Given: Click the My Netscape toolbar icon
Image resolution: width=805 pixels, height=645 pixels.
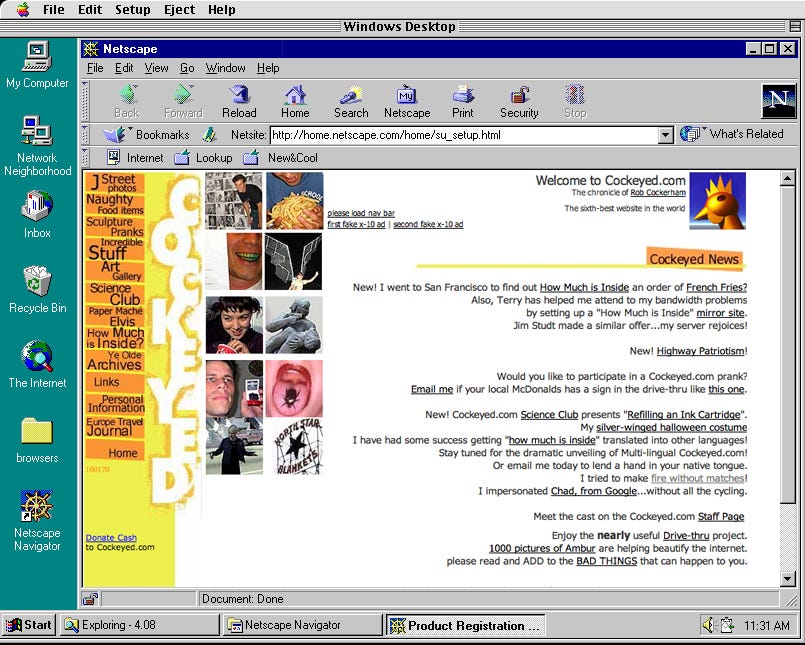Looking at the screenshot, I should click(407, 101).
